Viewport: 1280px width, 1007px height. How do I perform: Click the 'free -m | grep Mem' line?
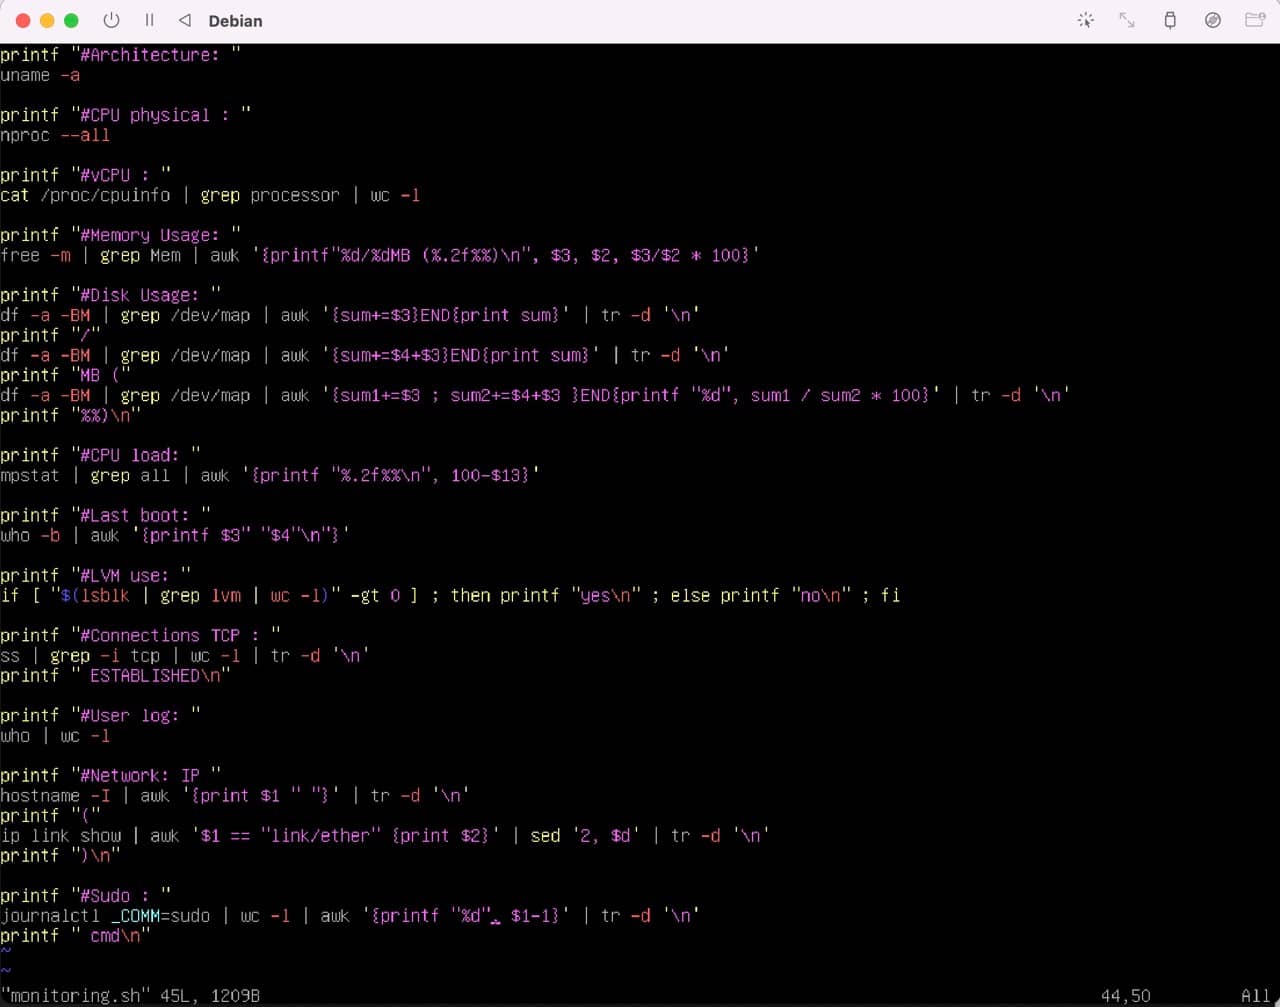coord(380,255)
